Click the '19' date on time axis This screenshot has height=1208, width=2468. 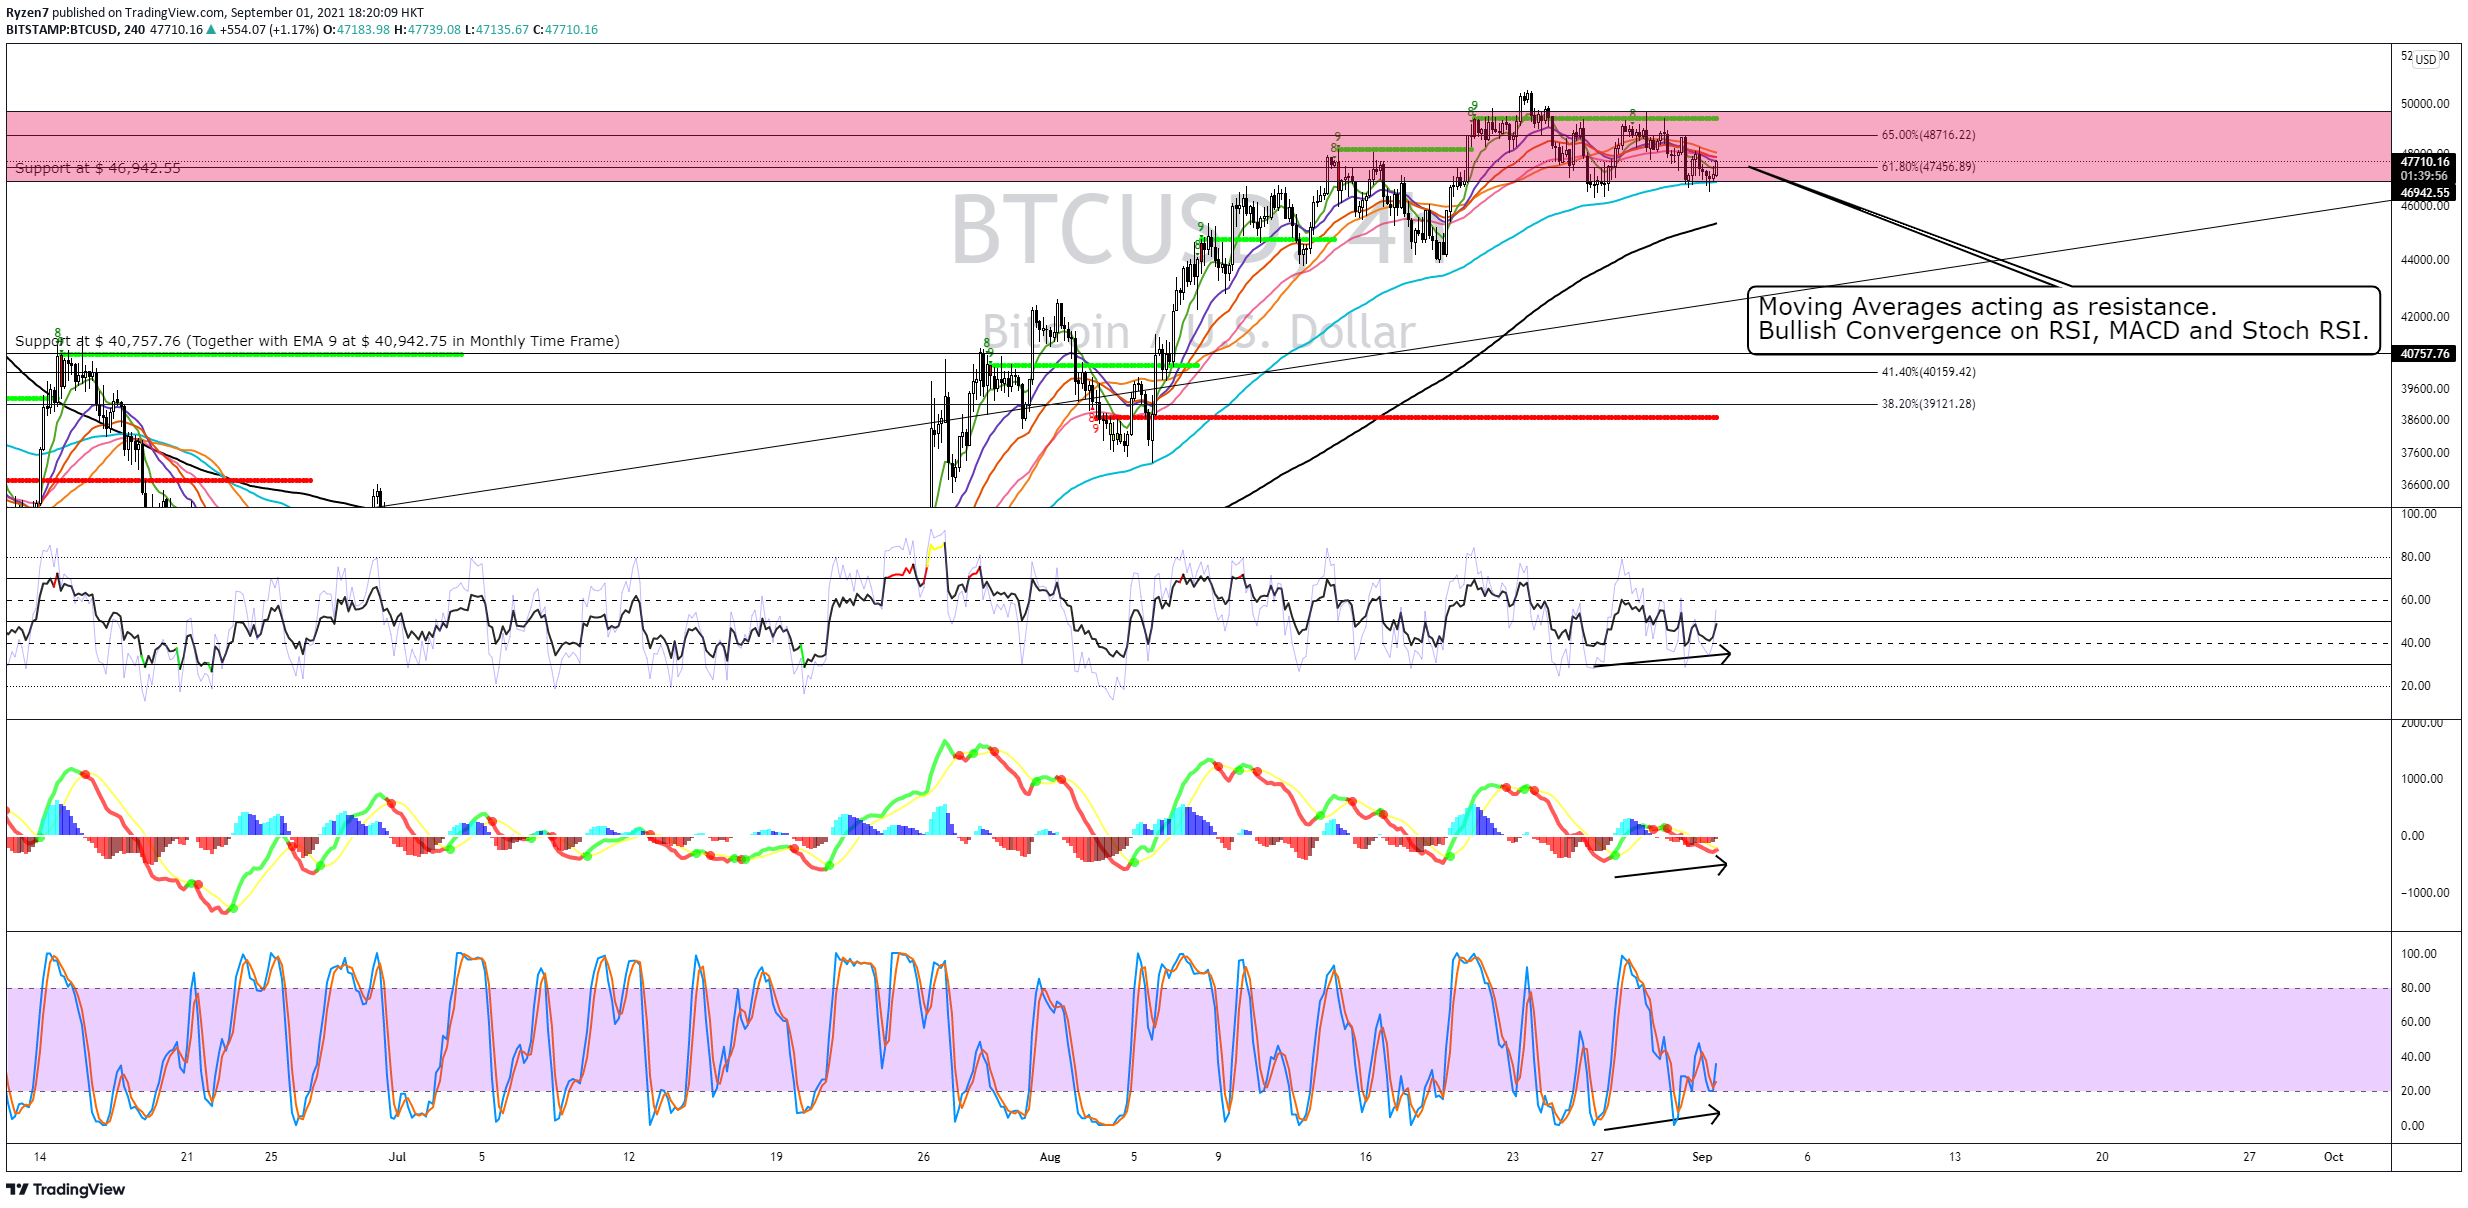(776, 1157)
